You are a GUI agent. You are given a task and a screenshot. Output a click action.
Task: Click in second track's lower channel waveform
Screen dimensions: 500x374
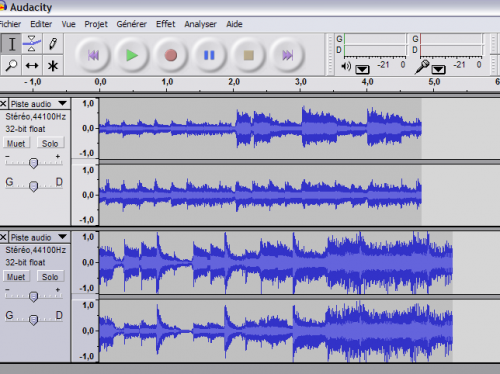point(275,331)
